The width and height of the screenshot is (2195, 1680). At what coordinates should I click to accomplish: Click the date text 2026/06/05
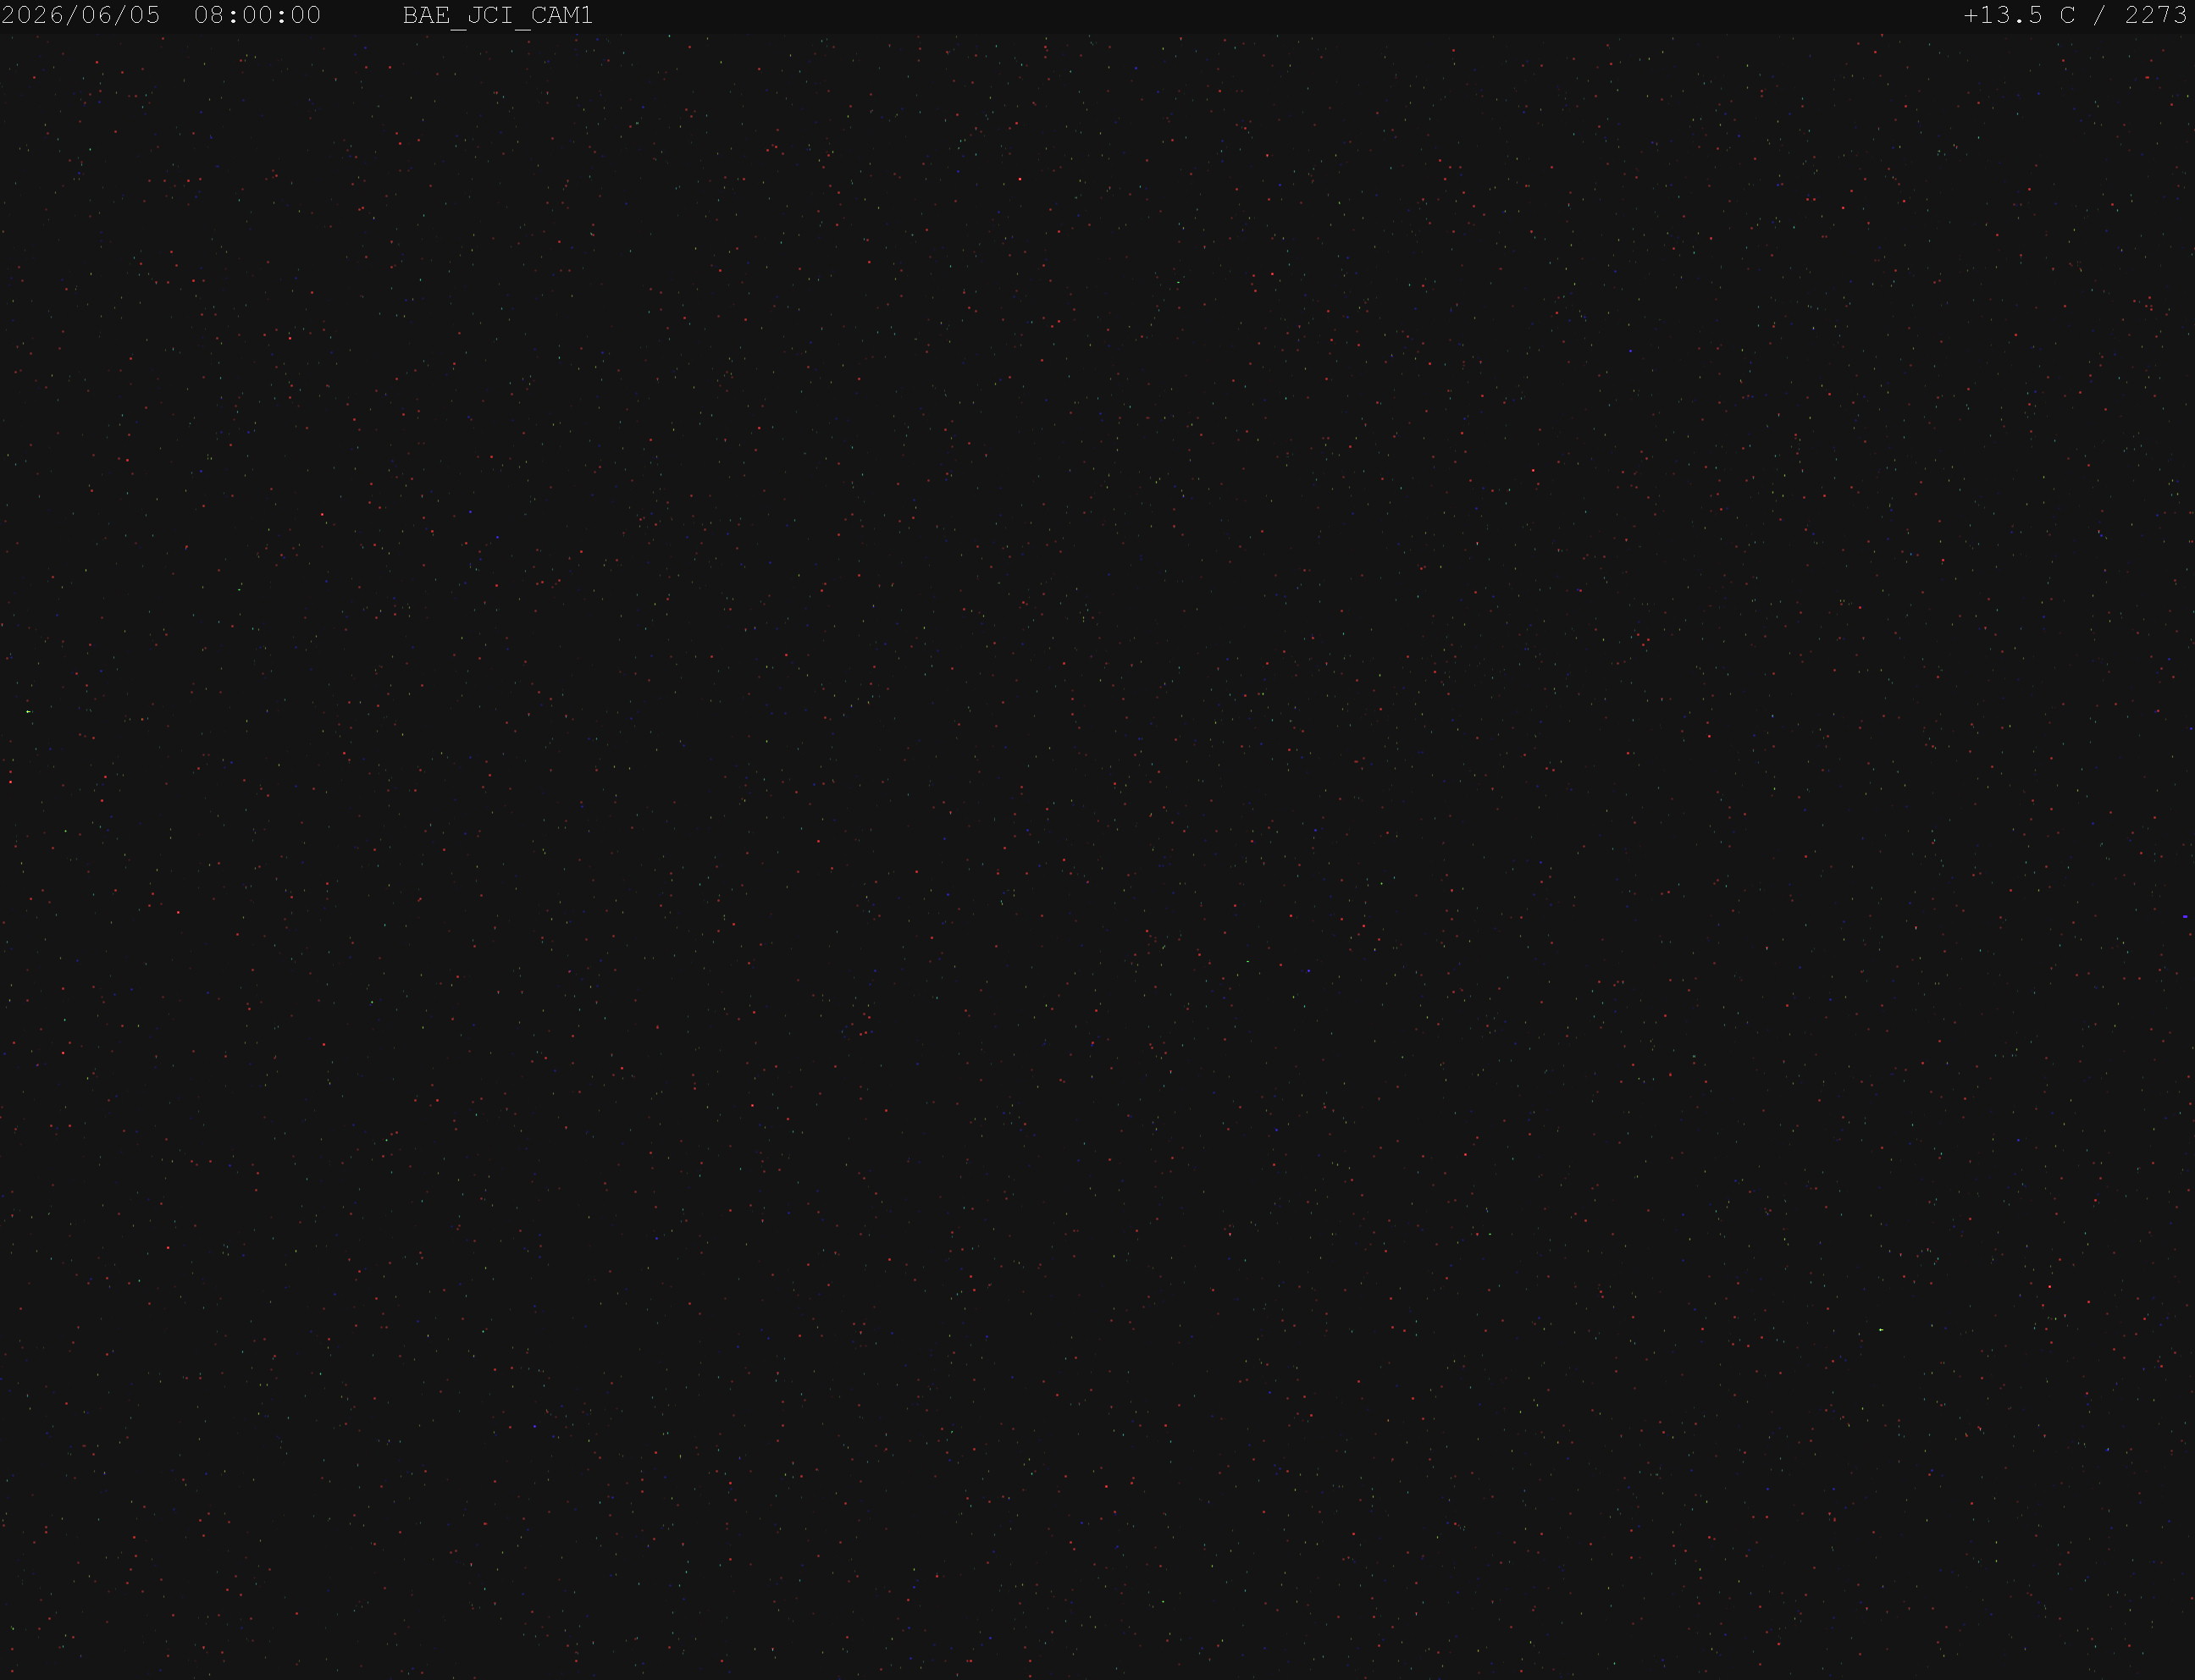click(81, 15)
